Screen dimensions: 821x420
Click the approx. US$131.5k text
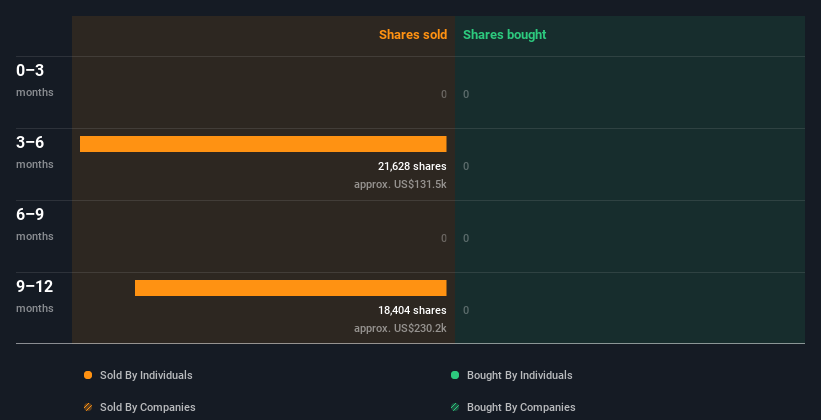pos(400,184)
